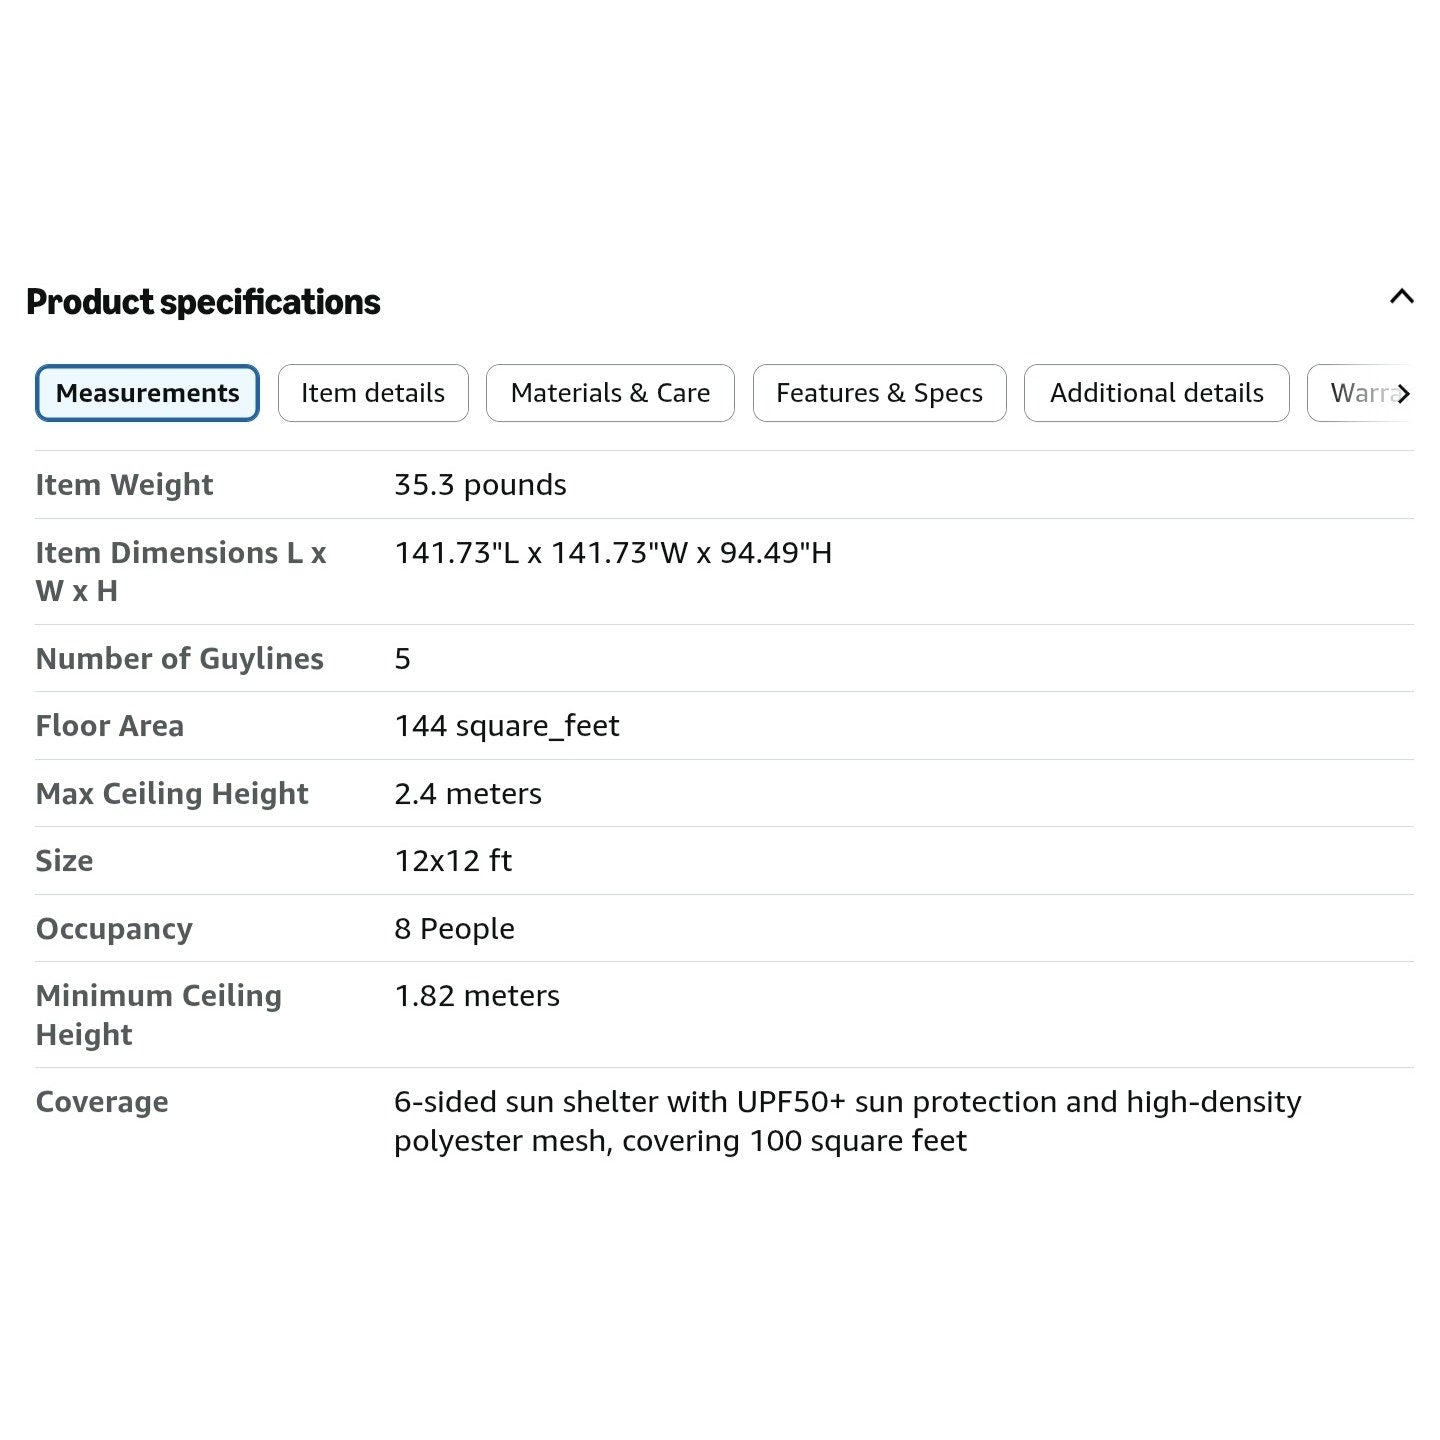Open the Features & Specs tab
1440x1440 pixels.
pyautogui.click(x=879, y=393)
